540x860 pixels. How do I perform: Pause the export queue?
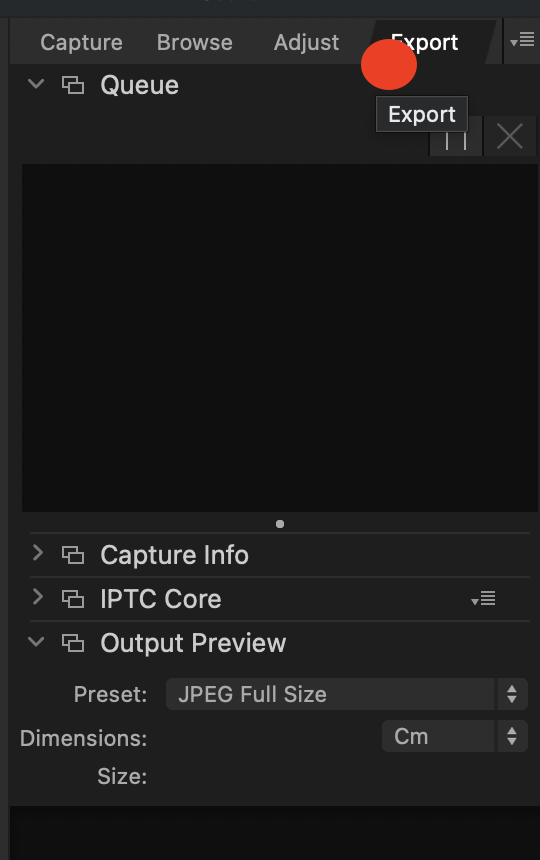[x=456, y=136]
